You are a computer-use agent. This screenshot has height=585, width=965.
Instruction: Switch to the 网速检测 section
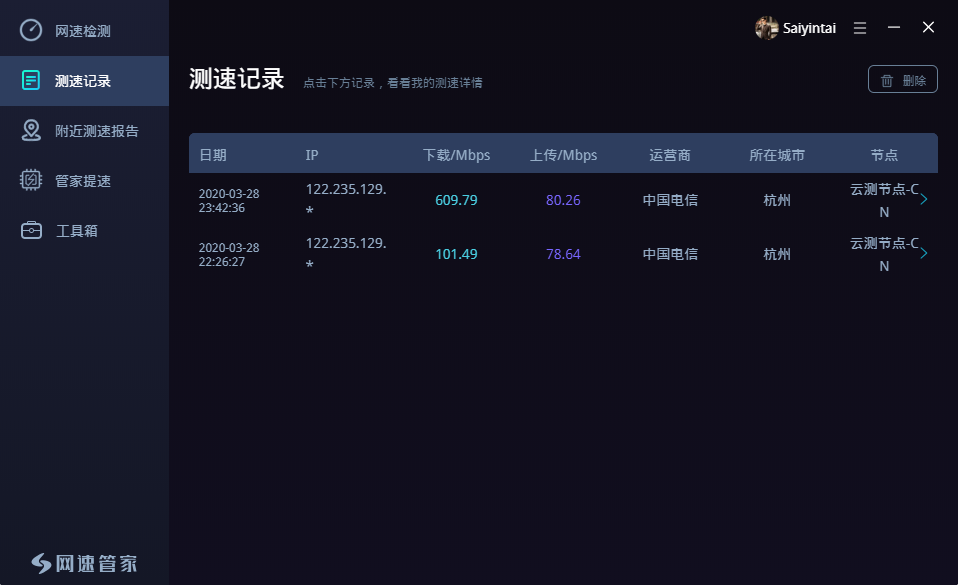(x=85, y=30)
